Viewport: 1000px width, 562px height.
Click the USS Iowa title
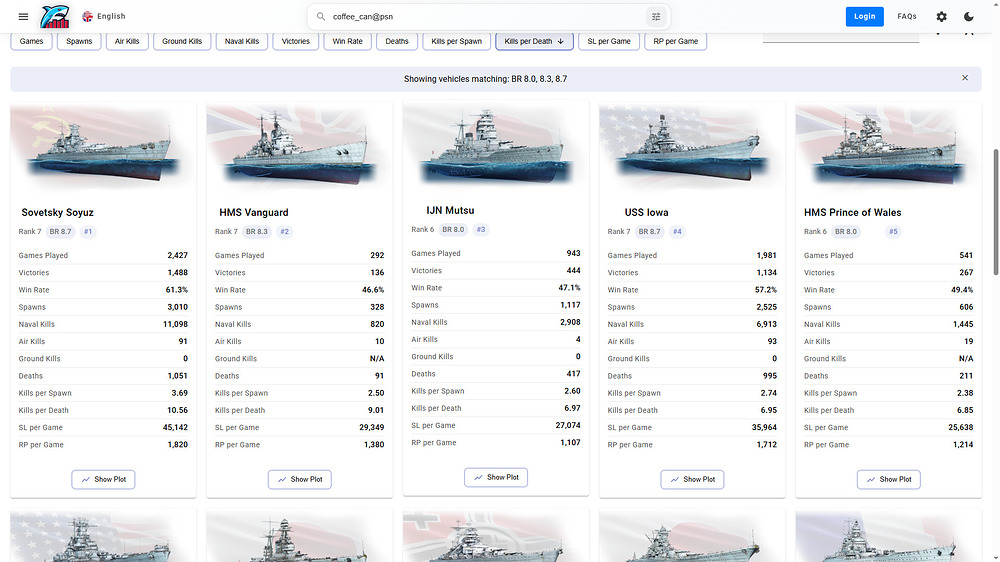647,212
